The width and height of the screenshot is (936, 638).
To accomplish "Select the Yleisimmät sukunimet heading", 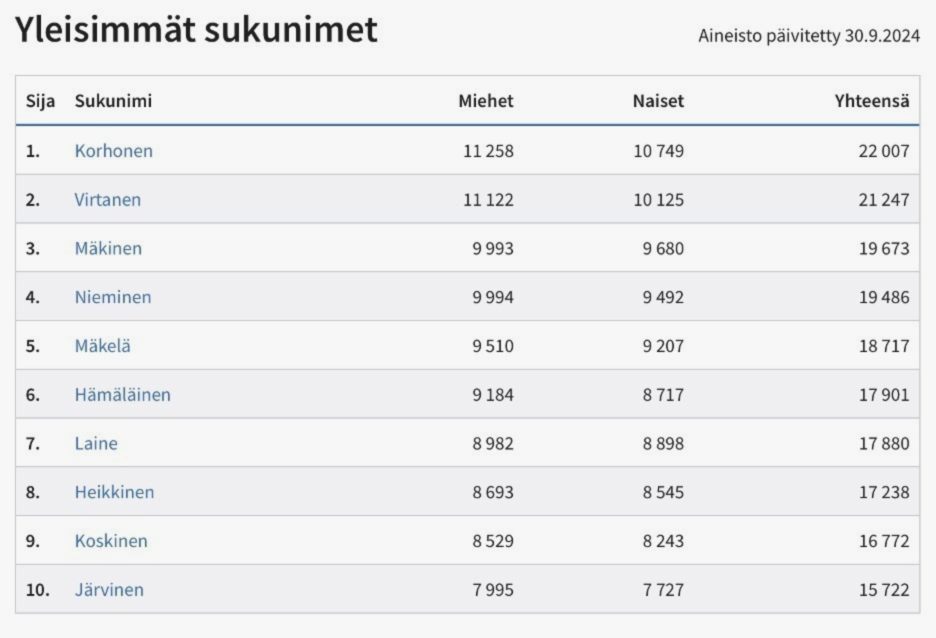I will pyautogui.click(x=196, y=29).
